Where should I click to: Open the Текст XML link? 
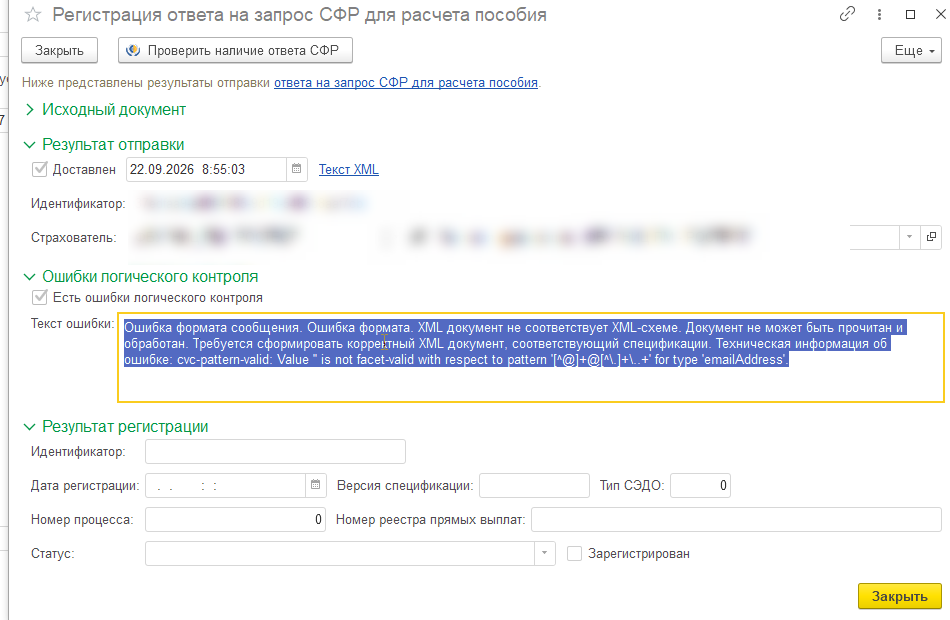coord(348,169)
